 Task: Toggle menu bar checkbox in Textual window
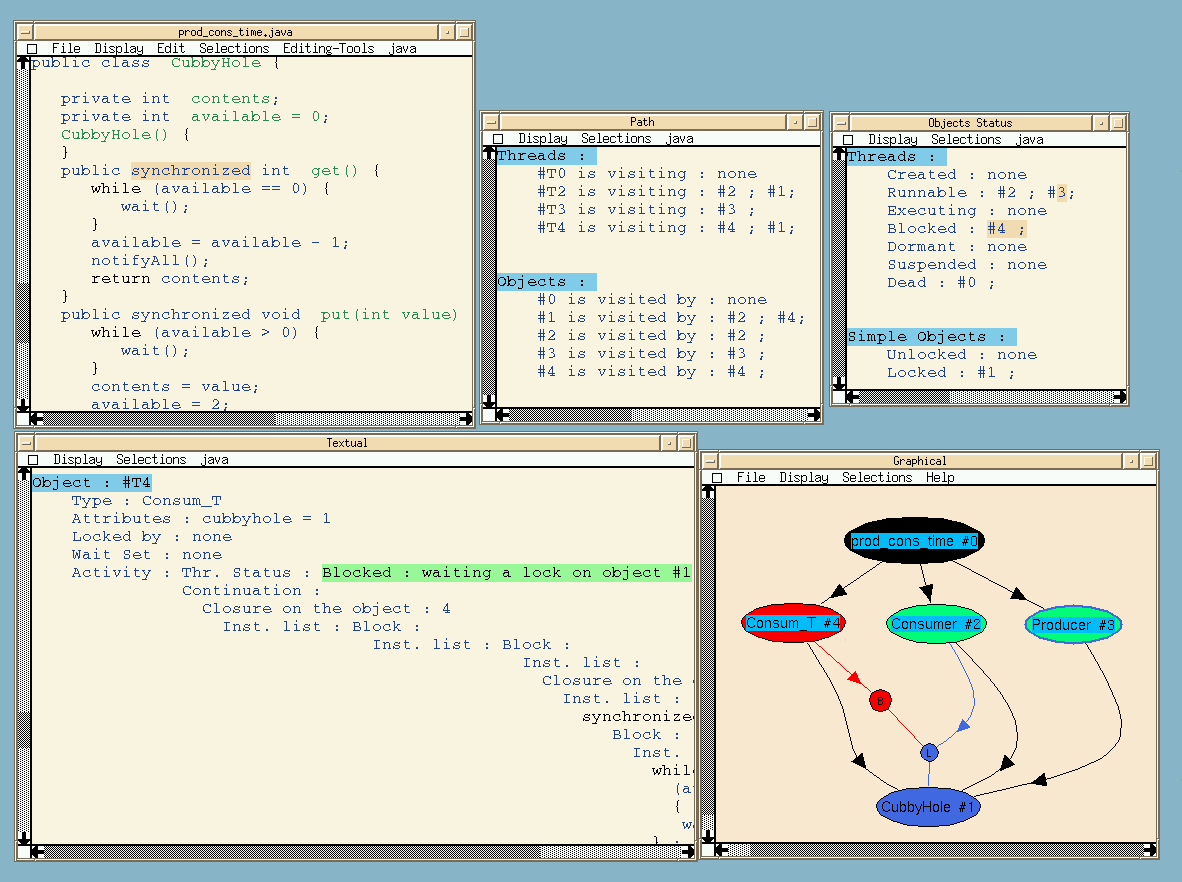coord(32,460)
